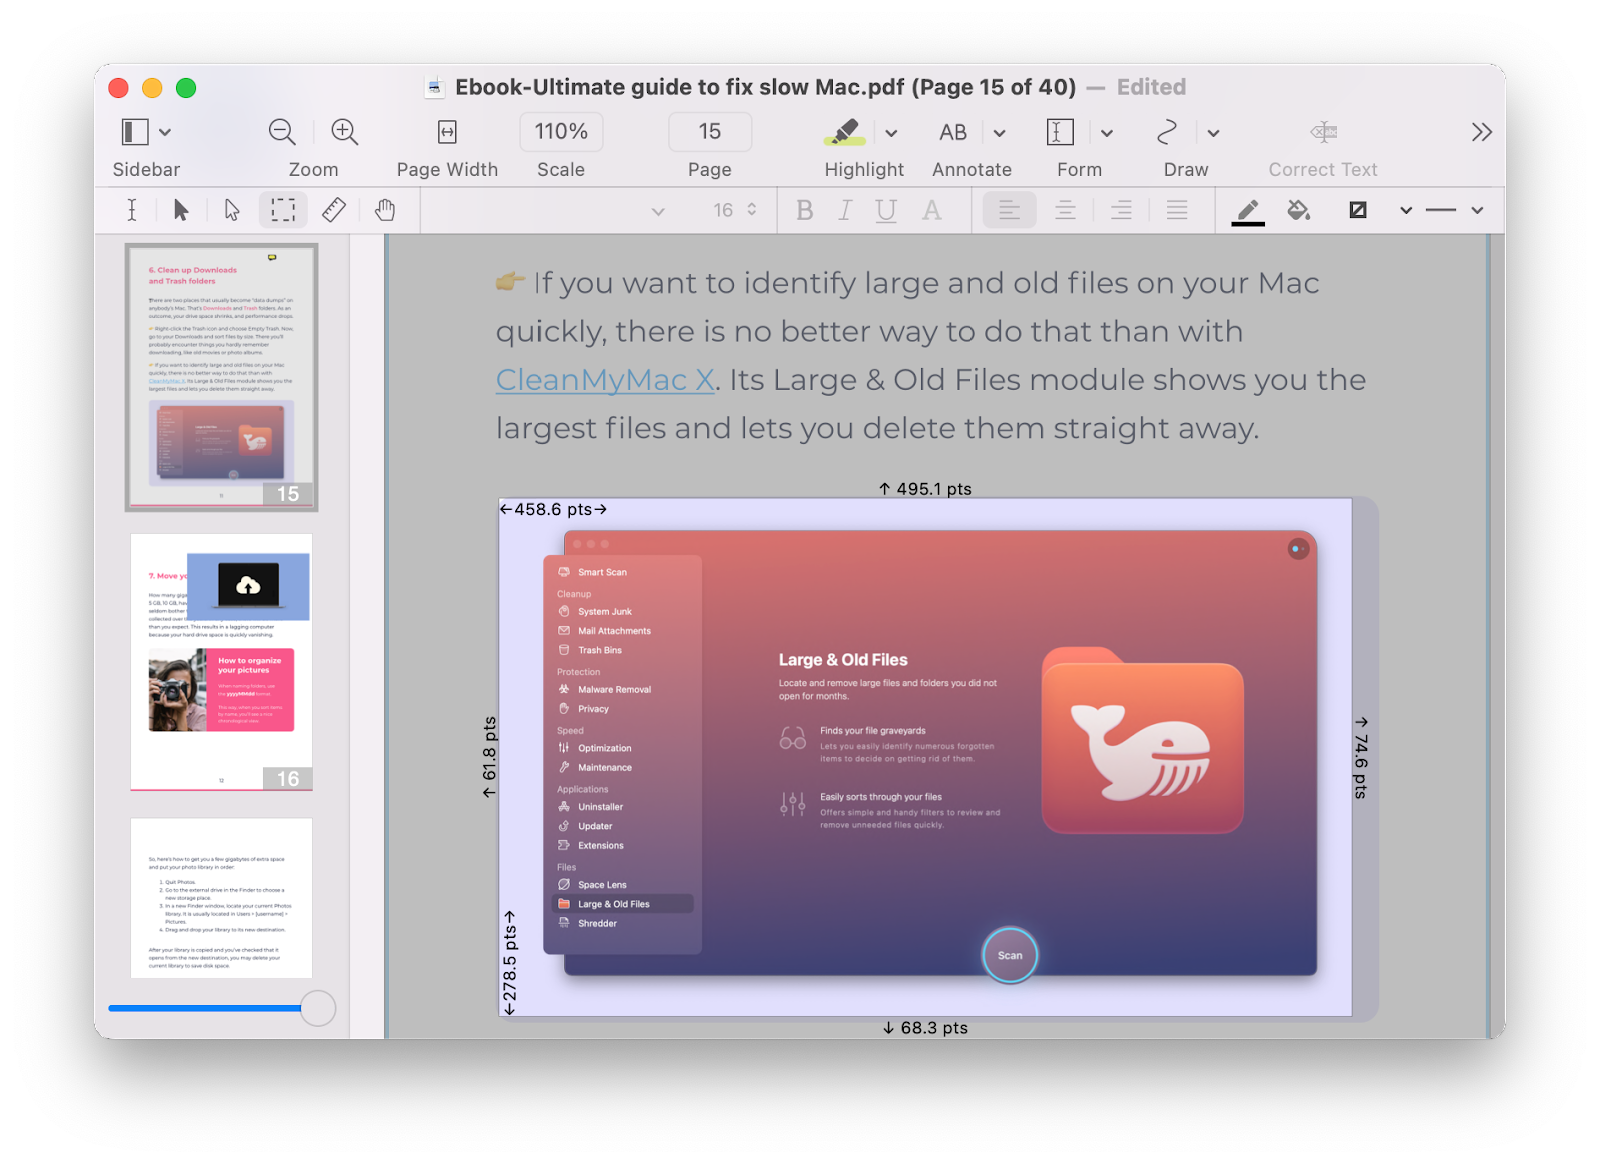Select the hand pan tool
This screenshot has width=1600, height=1164.
[385, 210]
